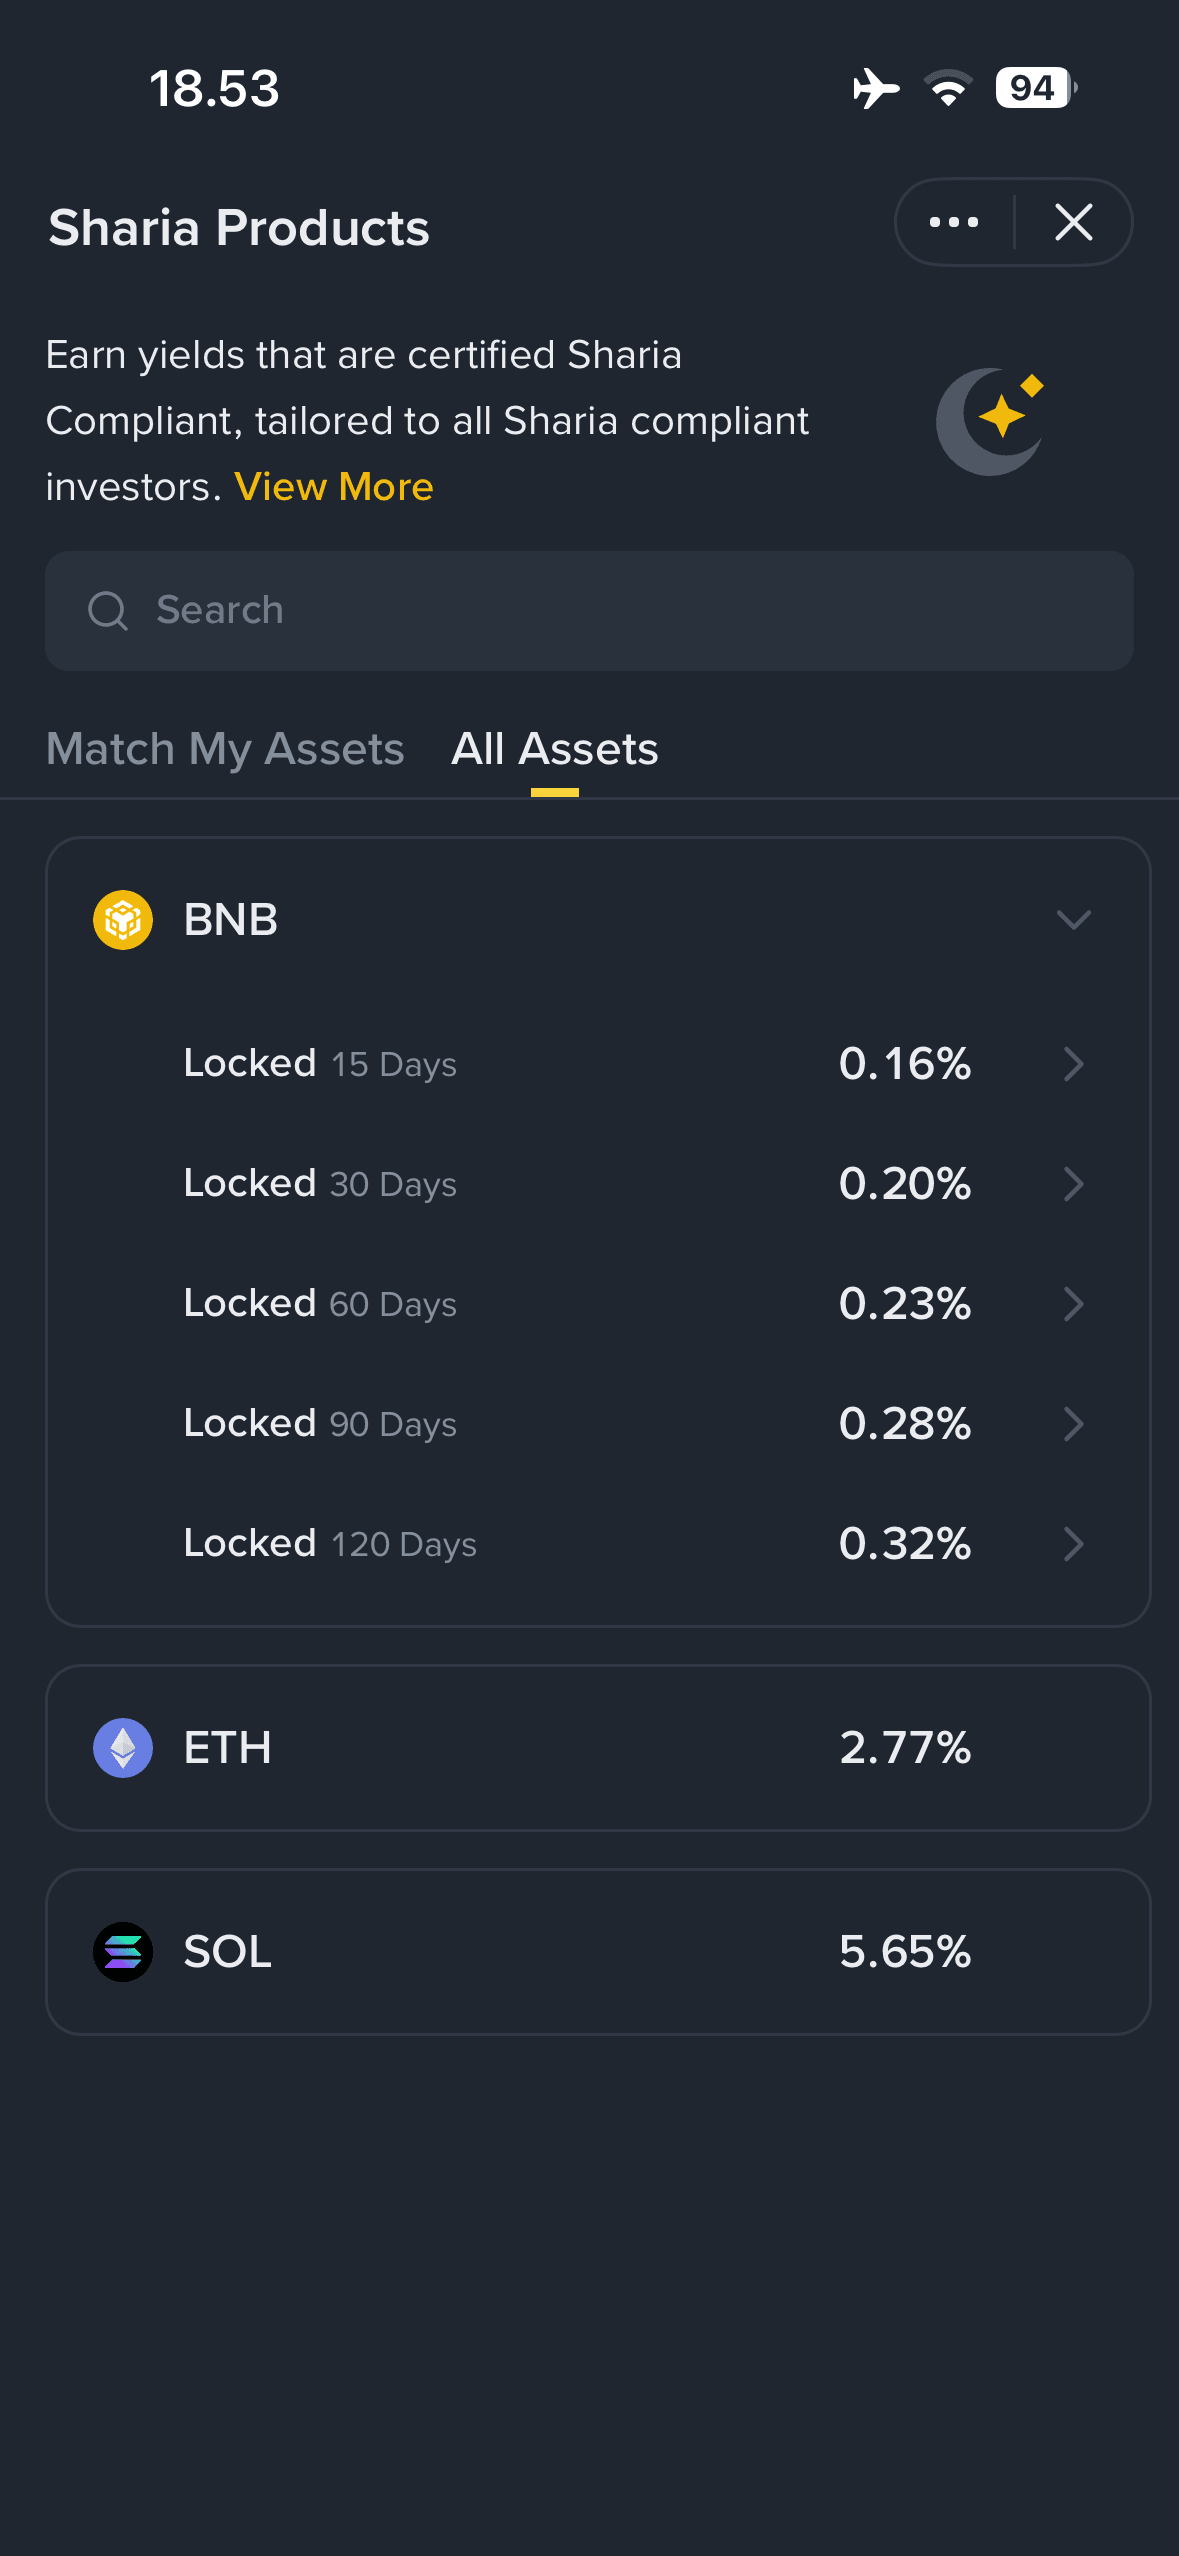The height and width of the screenshot is (2556, 1179).
Task: Click the airplane mode status icon
Action: [x=874, y=89]
